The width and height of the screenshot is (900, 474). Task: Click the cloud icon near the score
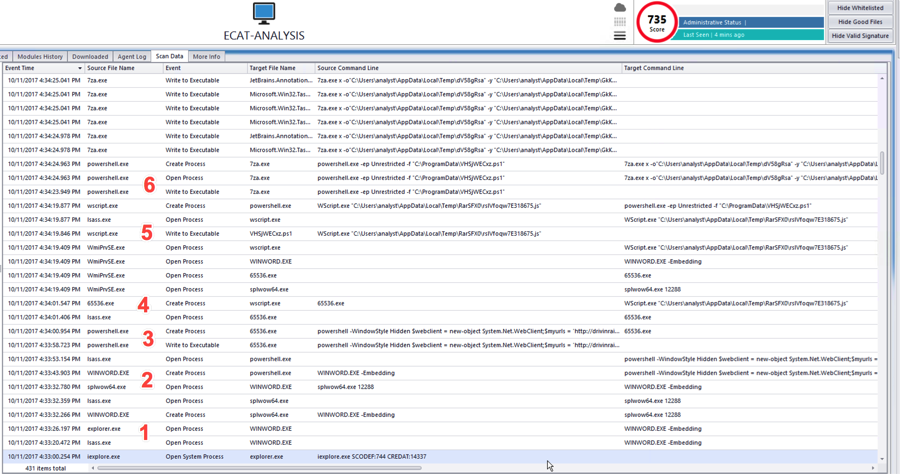pyautogui.click(x=620, y=8)
